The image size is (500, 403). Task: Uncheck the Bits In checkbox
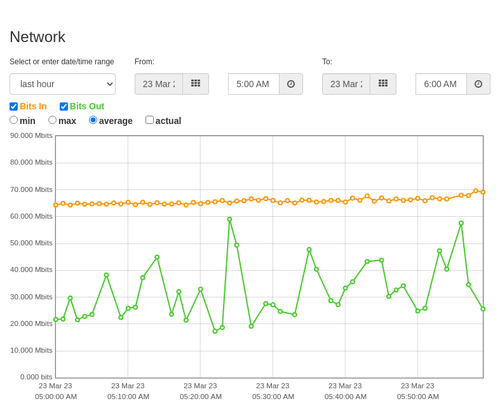(14, 106)
